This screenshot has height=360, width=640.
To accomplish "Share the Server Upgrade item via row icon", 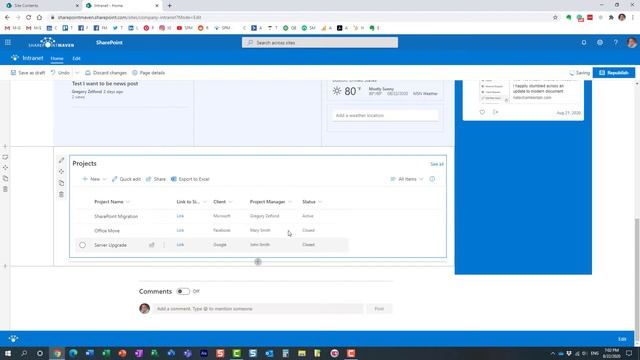I will [x=151, y=245].
